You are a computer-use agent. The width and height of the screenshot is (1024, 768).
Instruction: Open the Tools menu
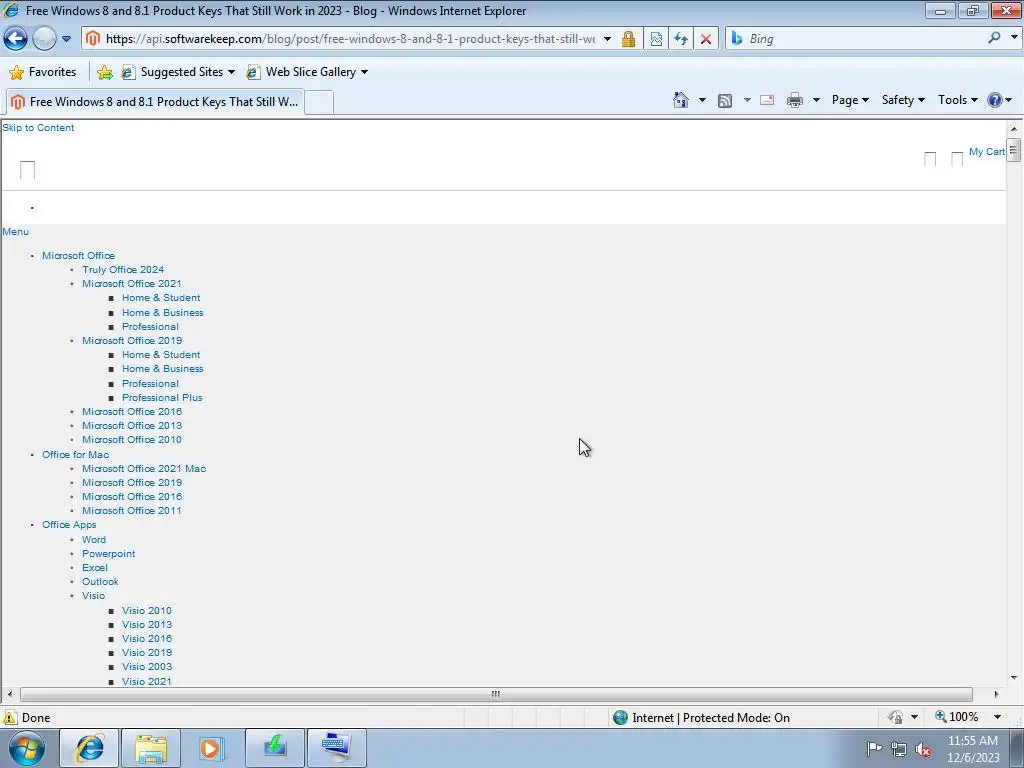(x=957, y=100)
